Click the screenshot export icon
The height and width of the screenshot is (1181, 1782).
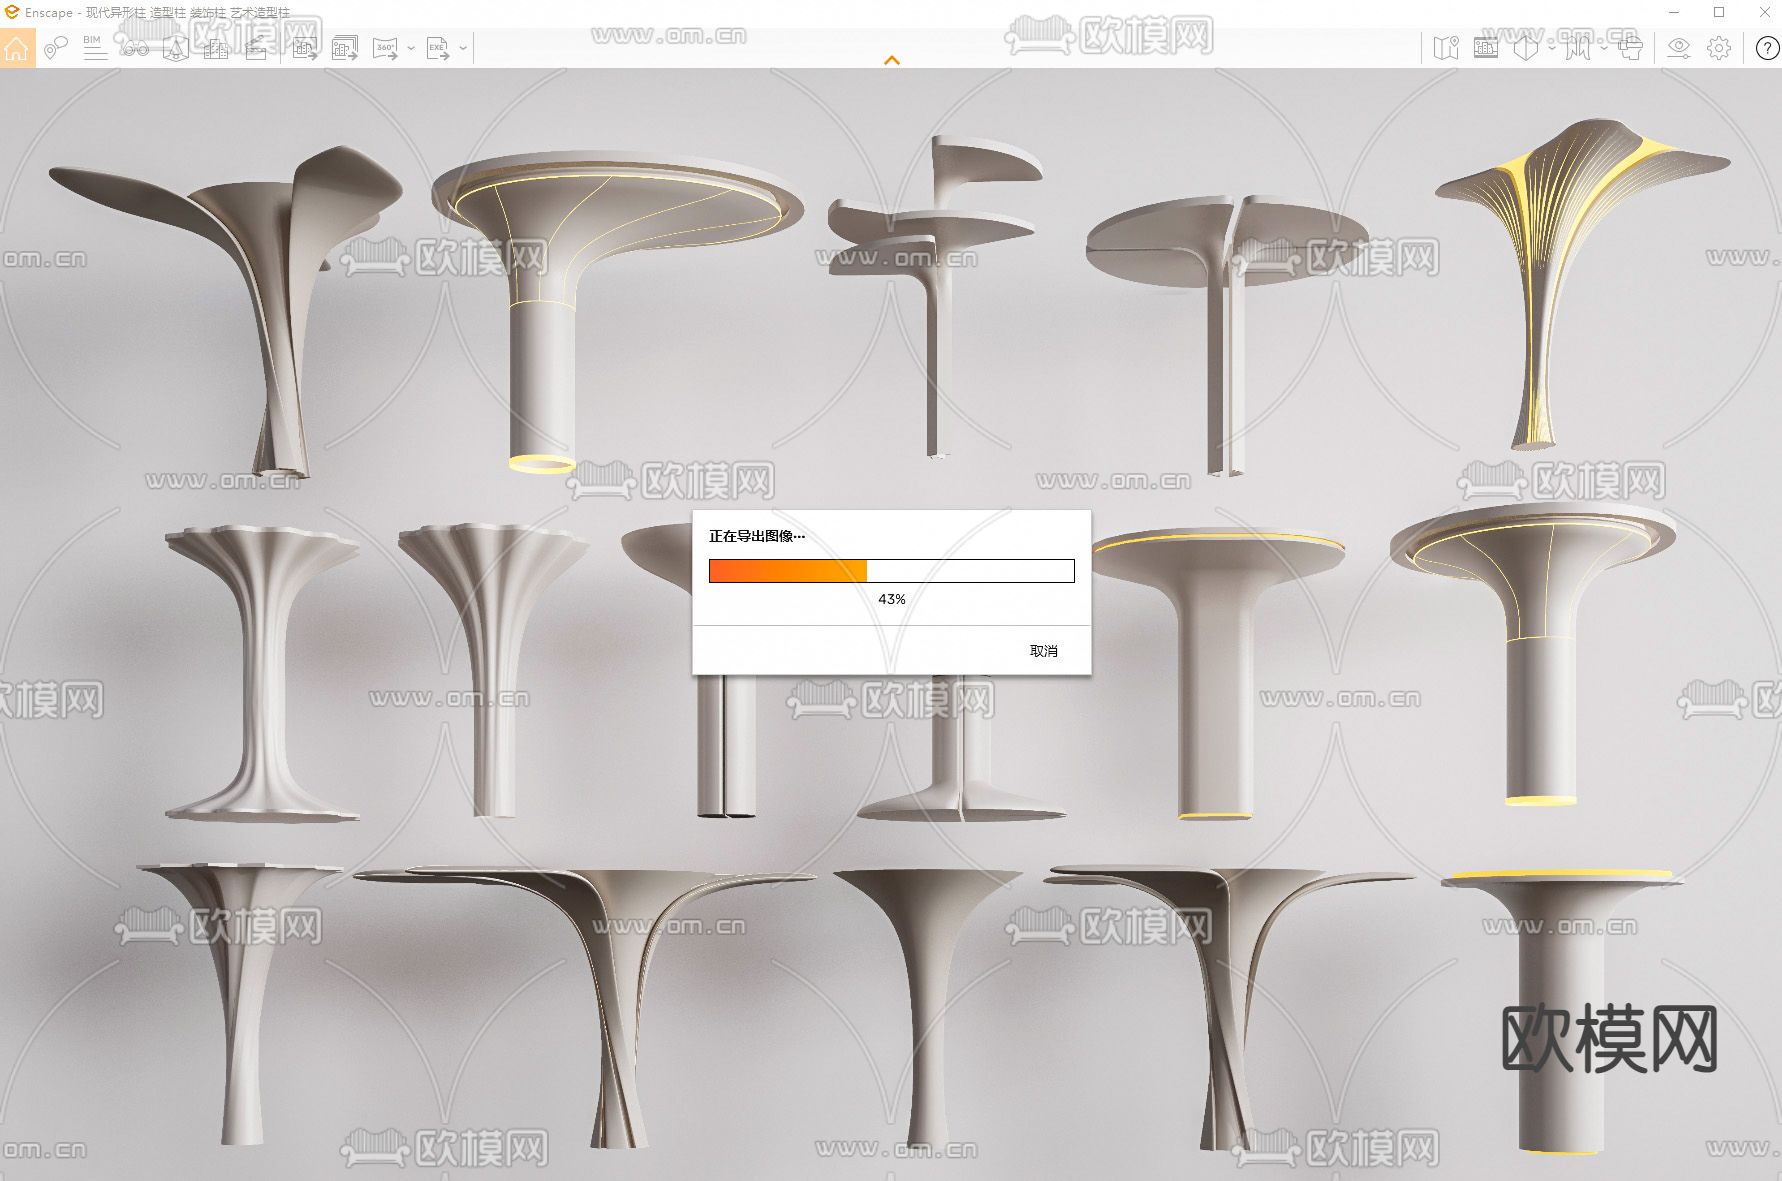[x=305, y=48]
